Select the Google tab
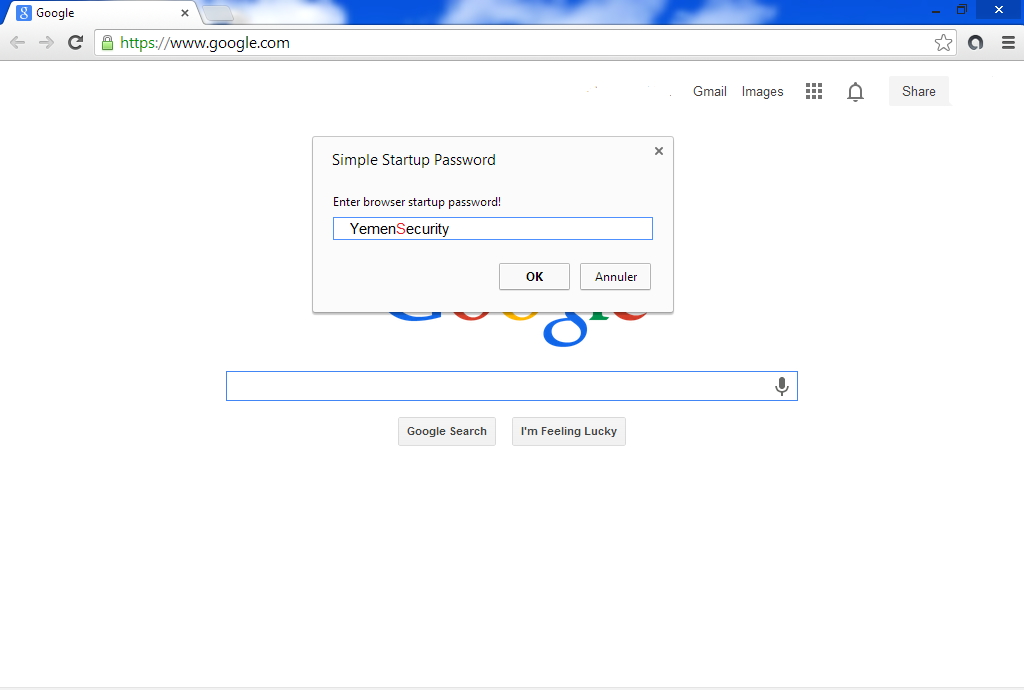This screenshot has height=690, width=1024. pos(99,13)
